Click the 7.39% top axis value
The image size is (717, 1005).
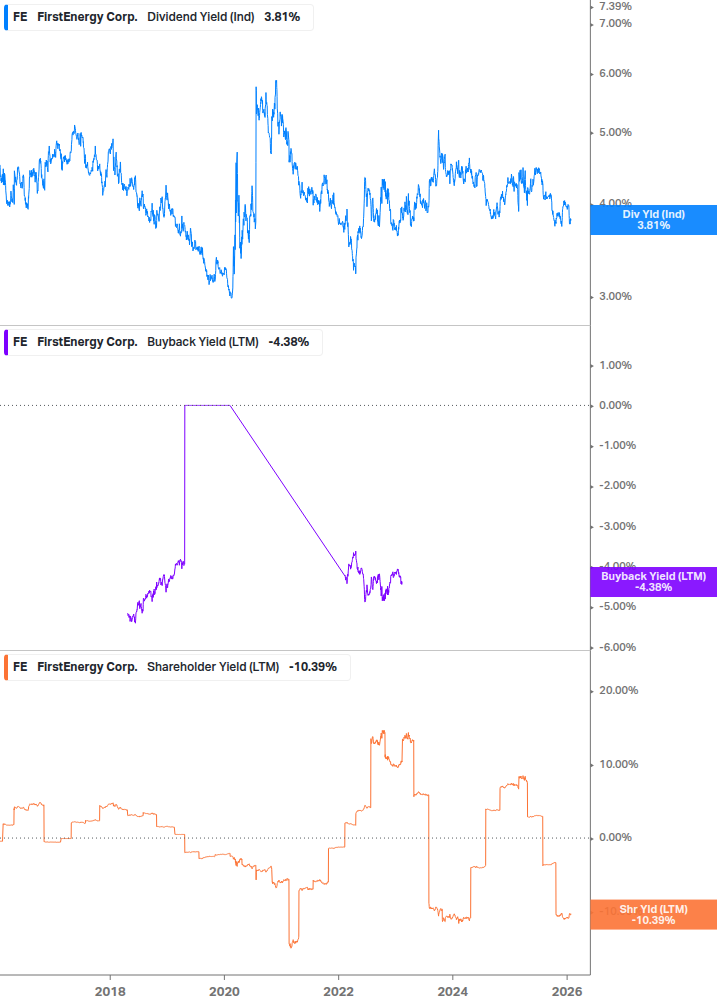point(615,6)
